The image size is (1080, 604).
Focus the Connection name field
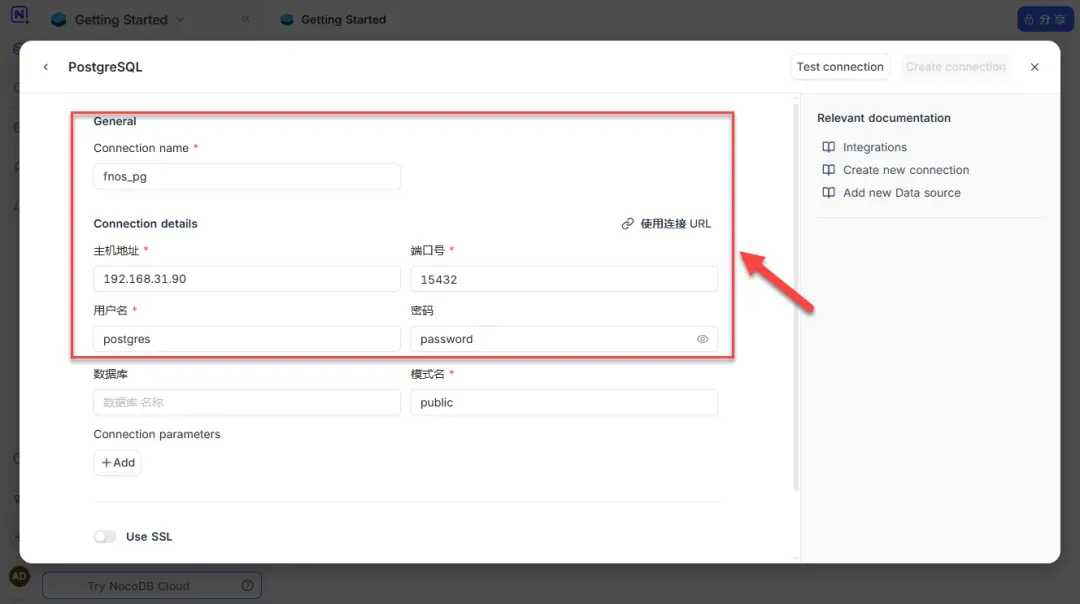tap(247, 176)
